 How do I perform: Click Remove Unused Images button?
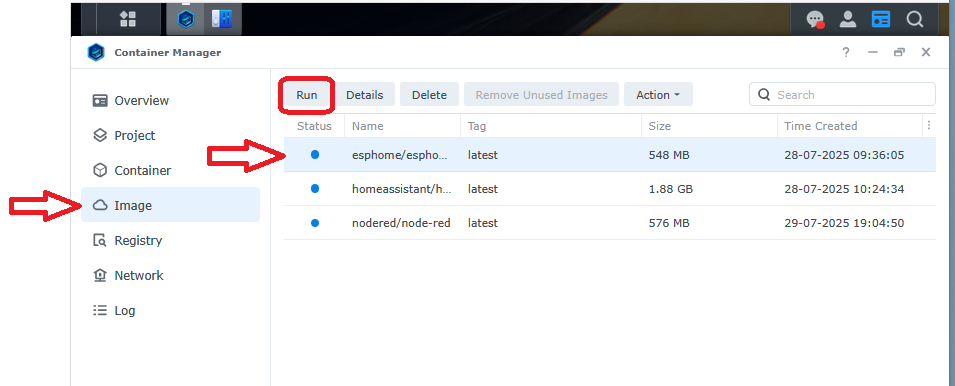pos(541,95)
